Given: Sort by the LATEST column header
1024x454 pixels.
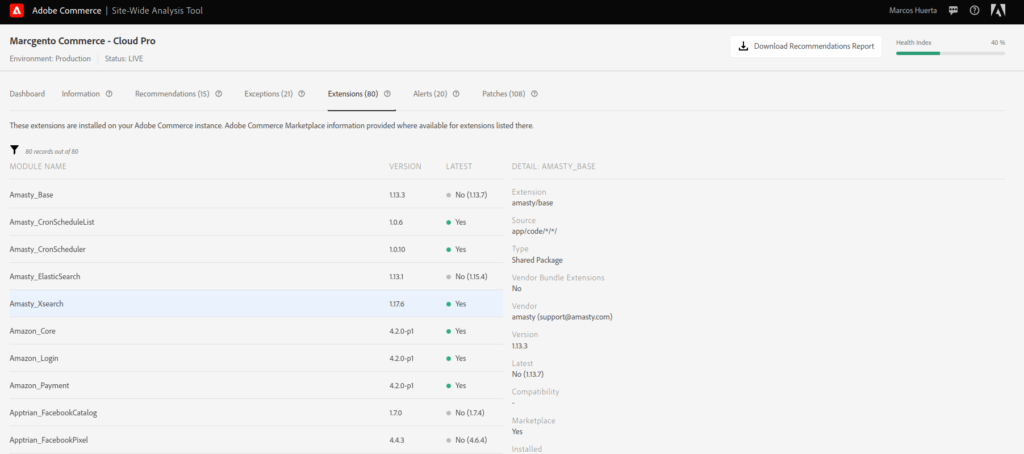Looking at the screenshot, I should click(x=459, y=167).
